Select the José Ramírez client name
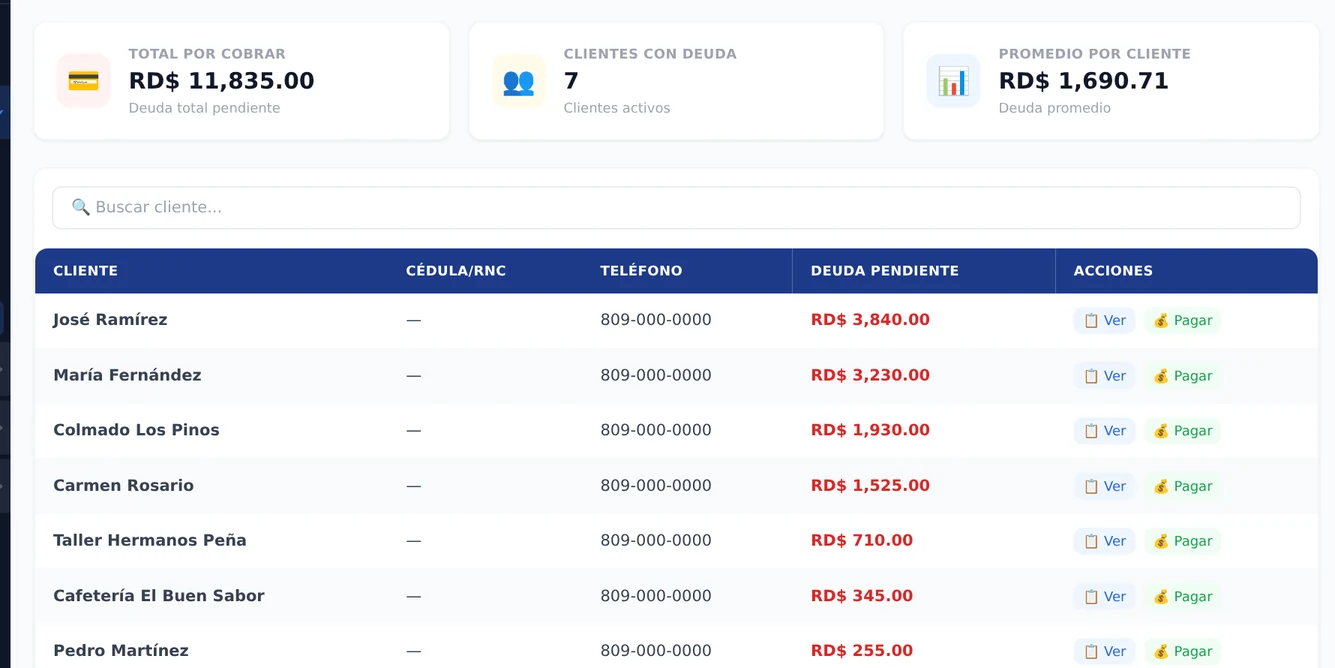 point(110,320)
